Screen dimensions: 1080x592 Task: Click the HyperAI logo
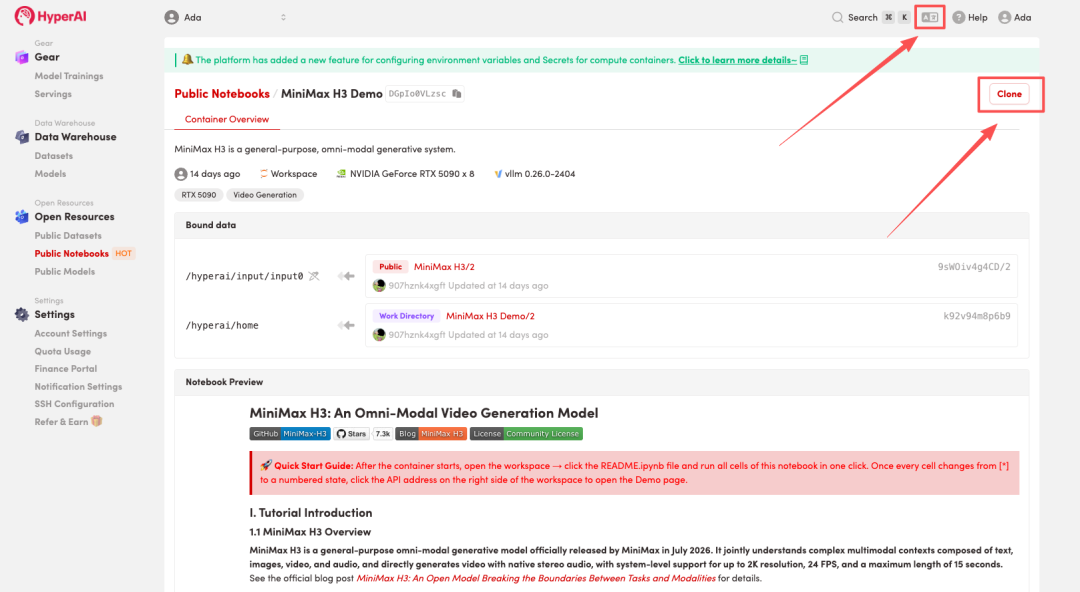tap(50, 16)
